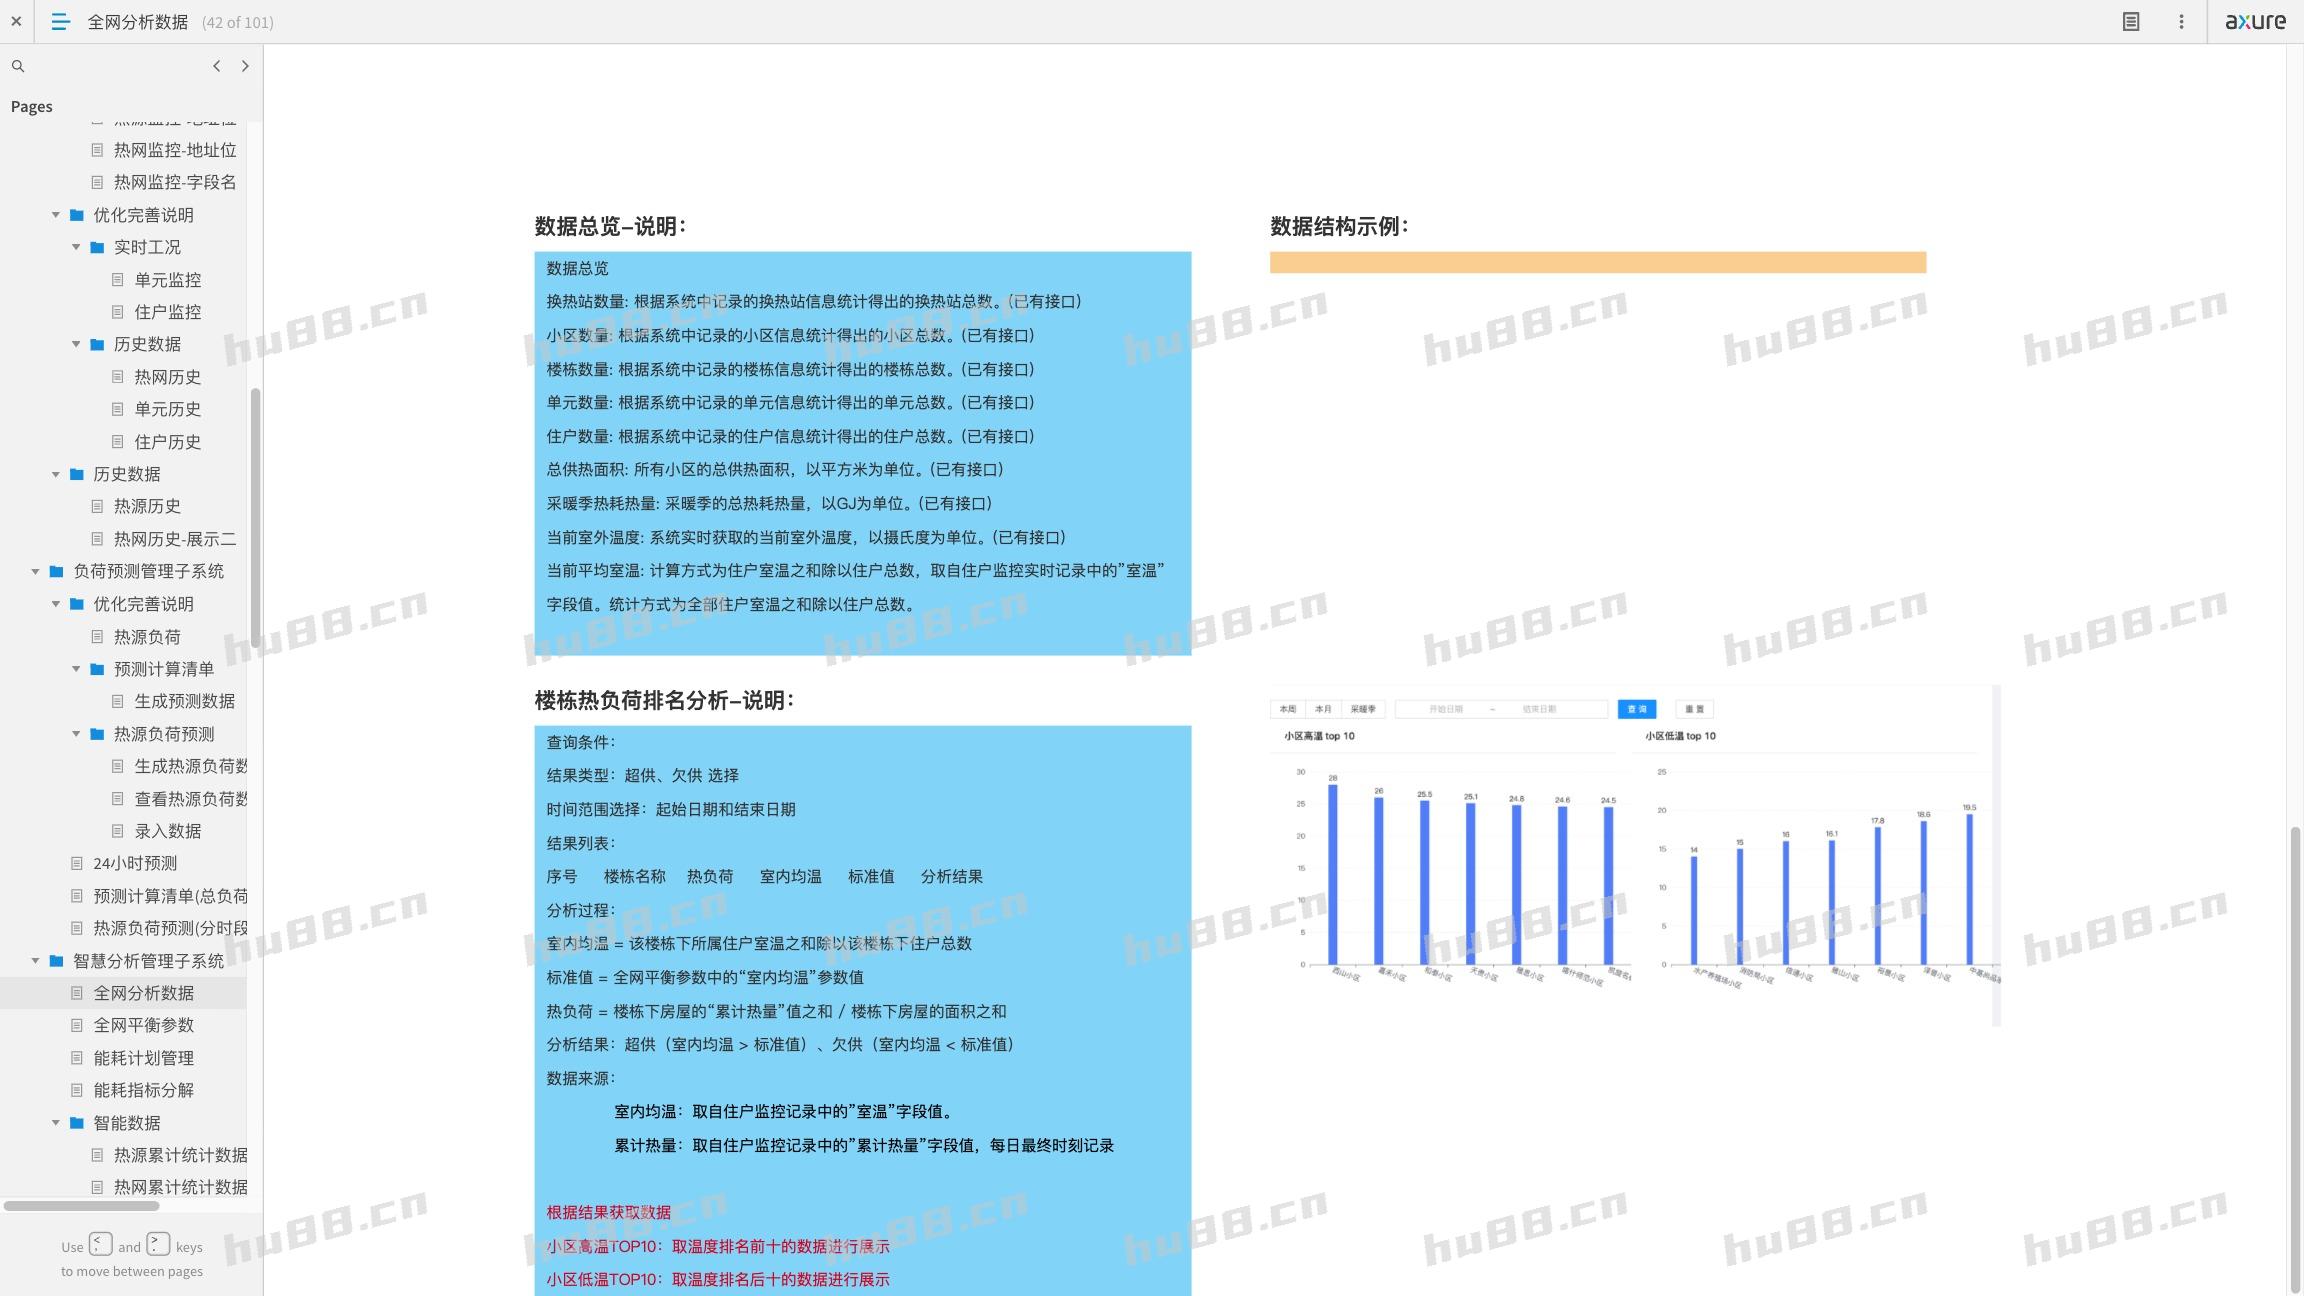Collapse the 热源负荷预测 folder

coord(76,734)
